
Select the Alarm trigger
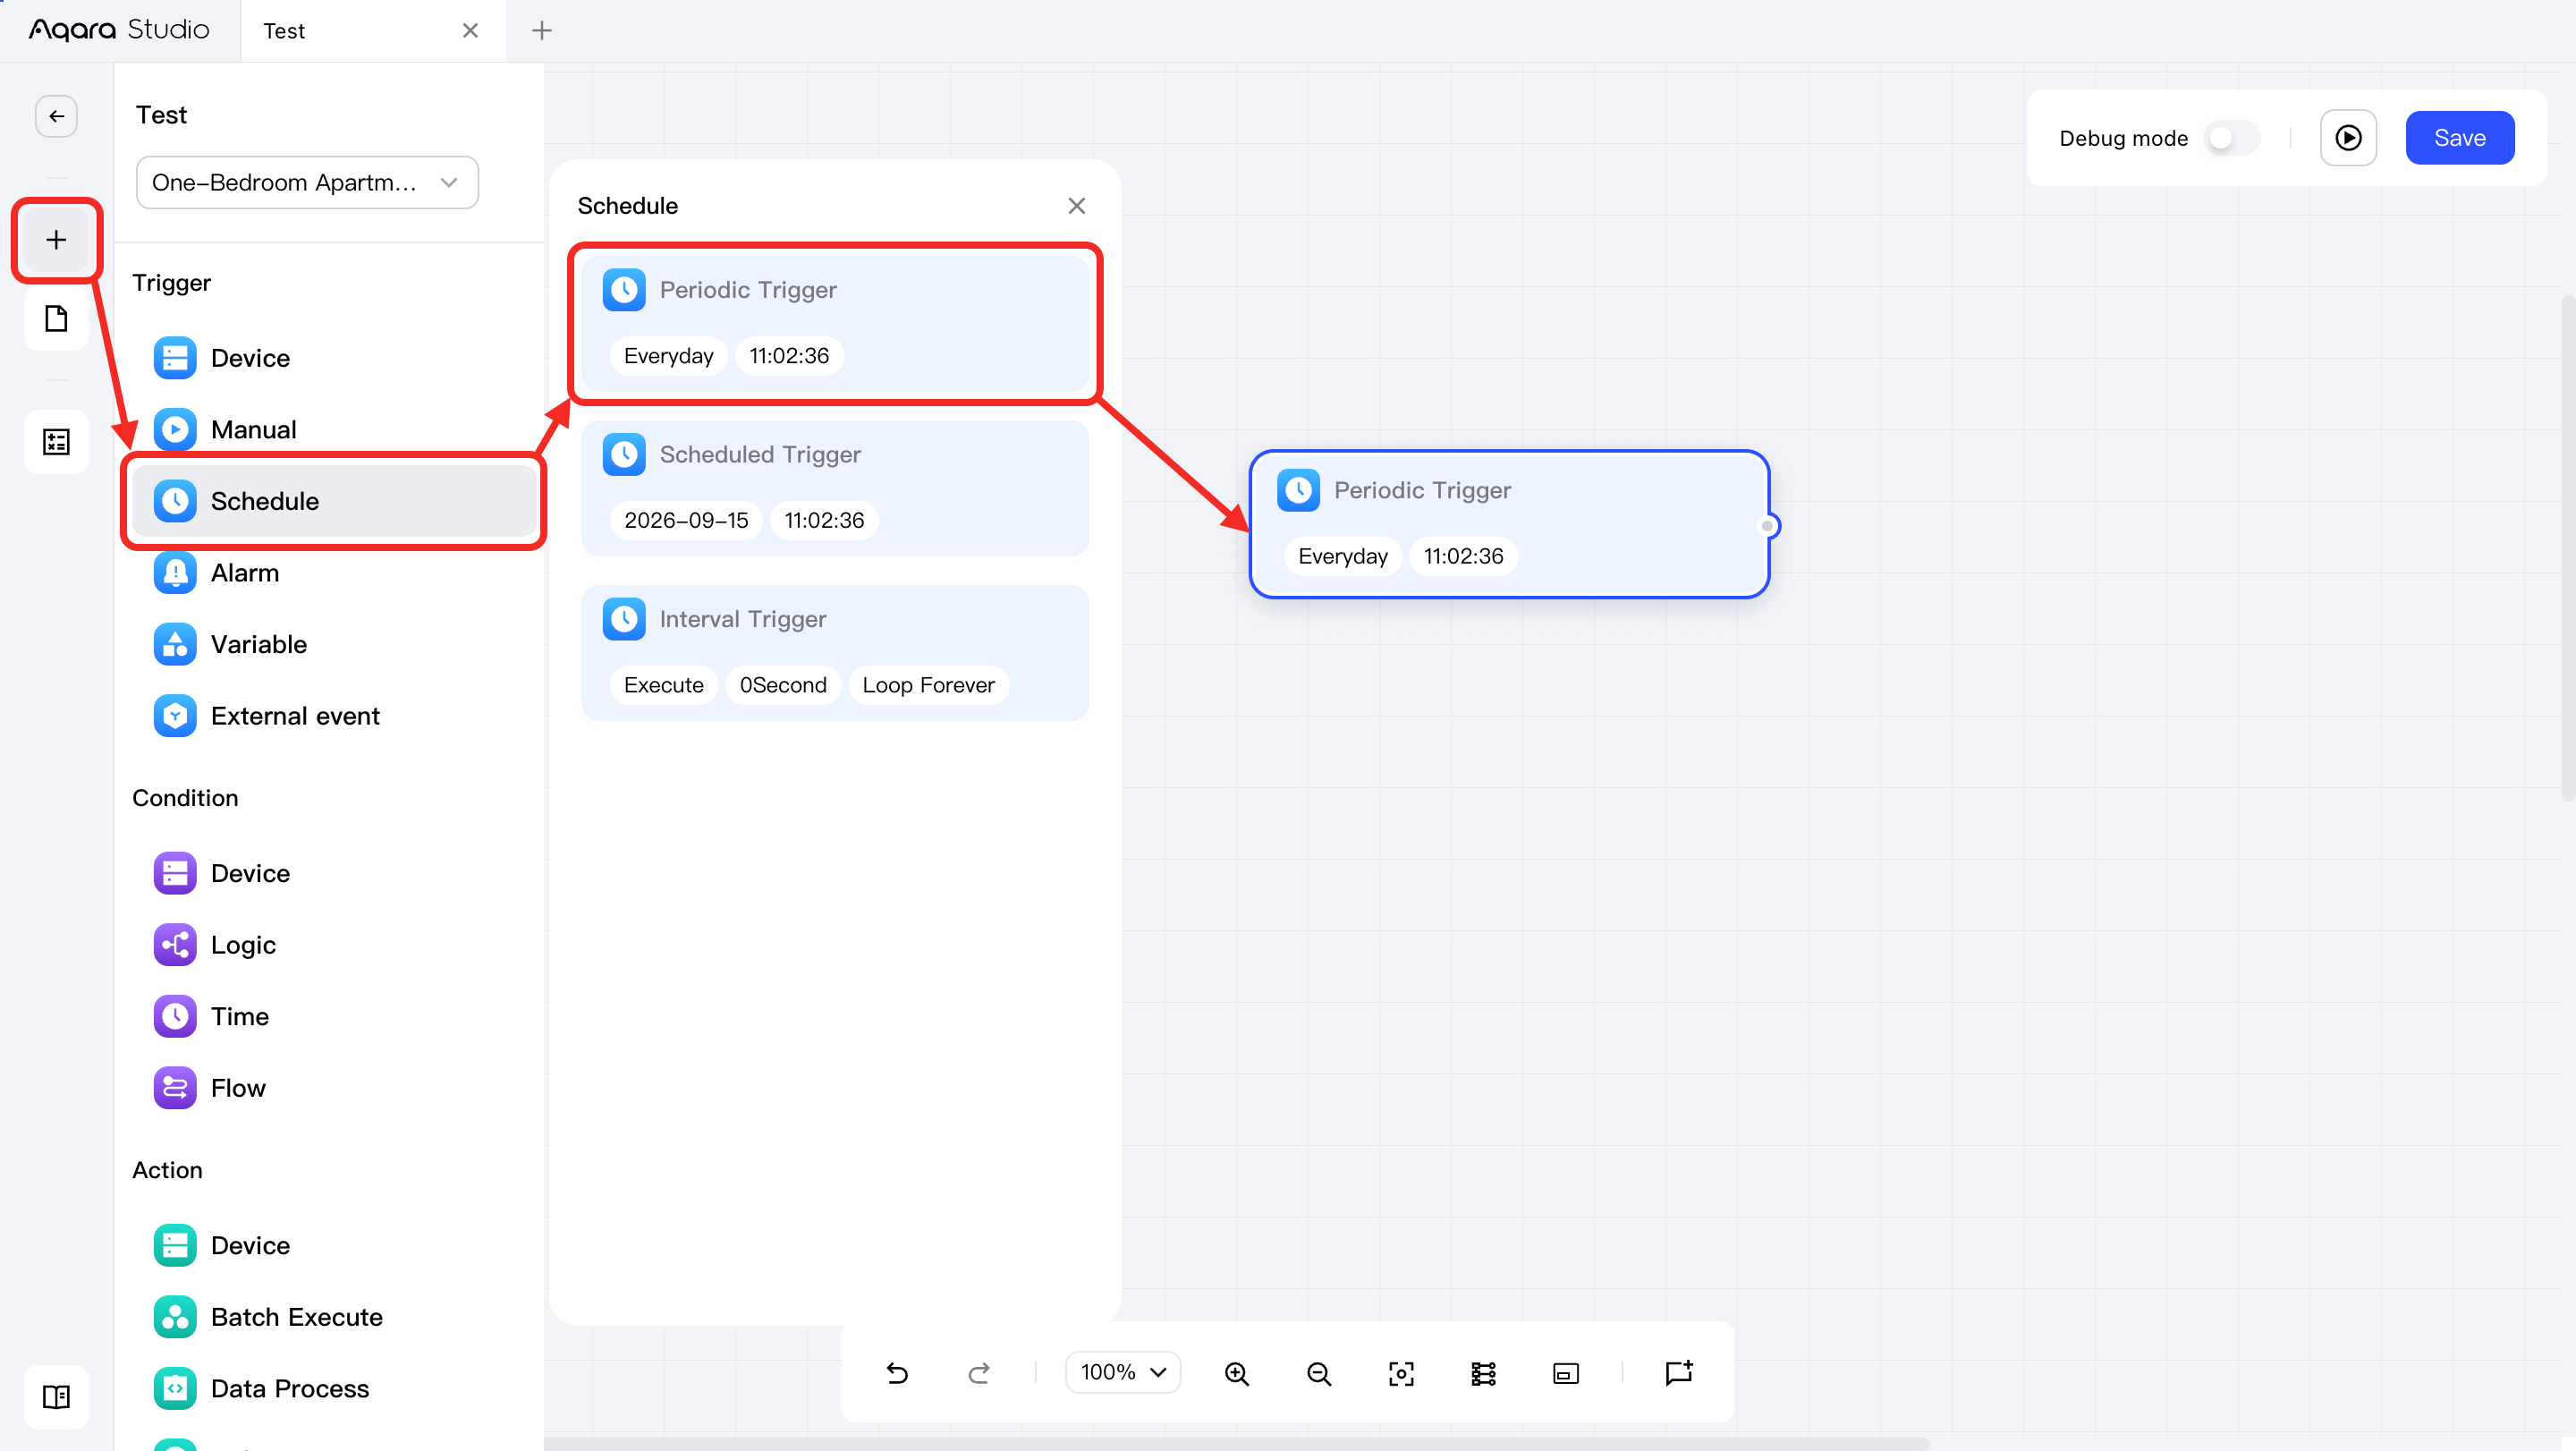point(334,572)
